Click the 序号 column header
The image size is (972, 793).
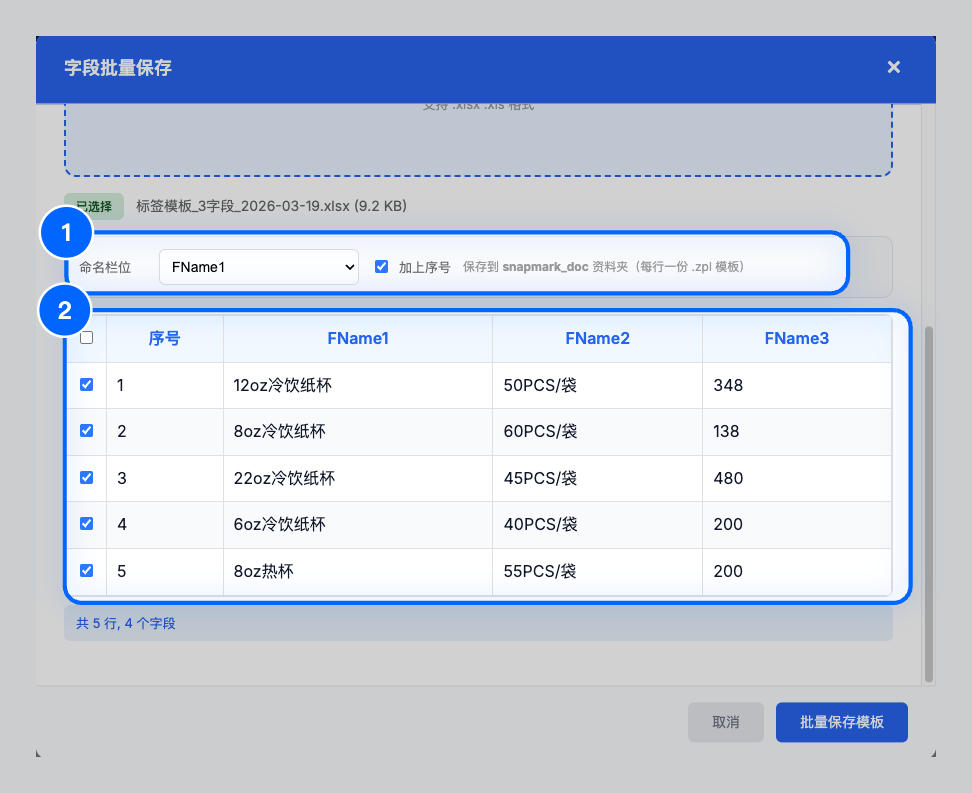pyautogui.click(x=164, y=339)
